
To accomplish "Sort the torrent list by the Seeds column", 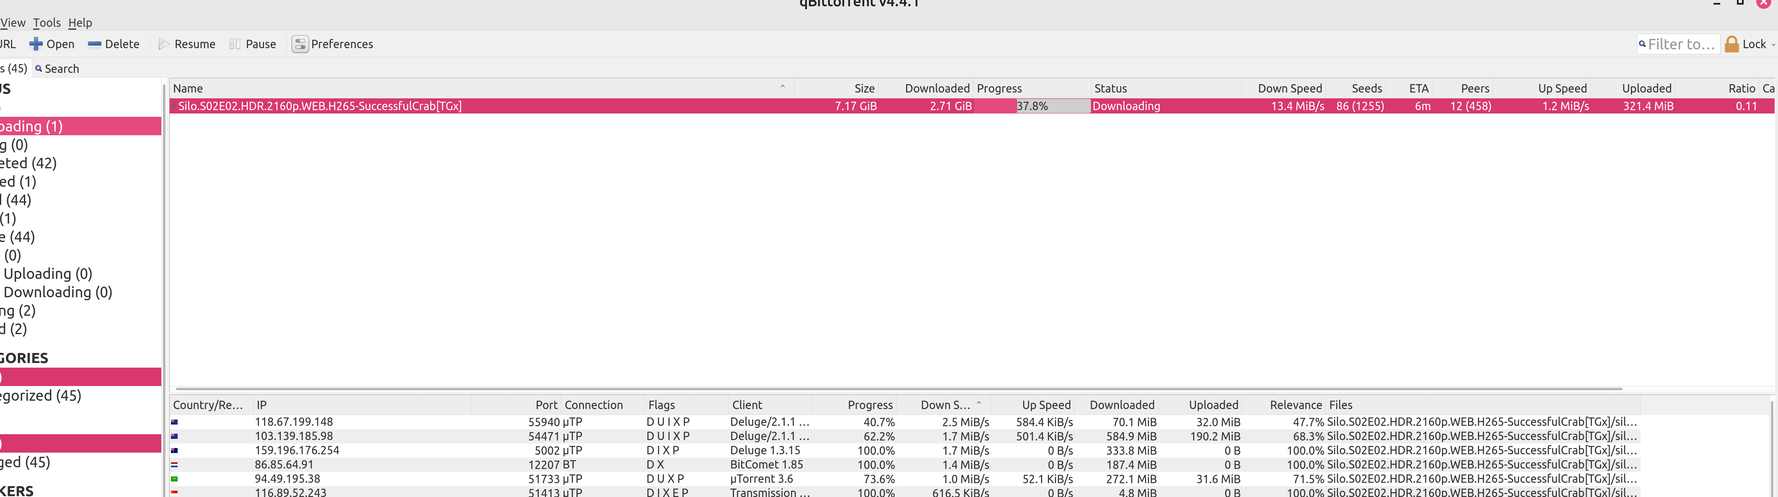I will tap(1366, 88).
